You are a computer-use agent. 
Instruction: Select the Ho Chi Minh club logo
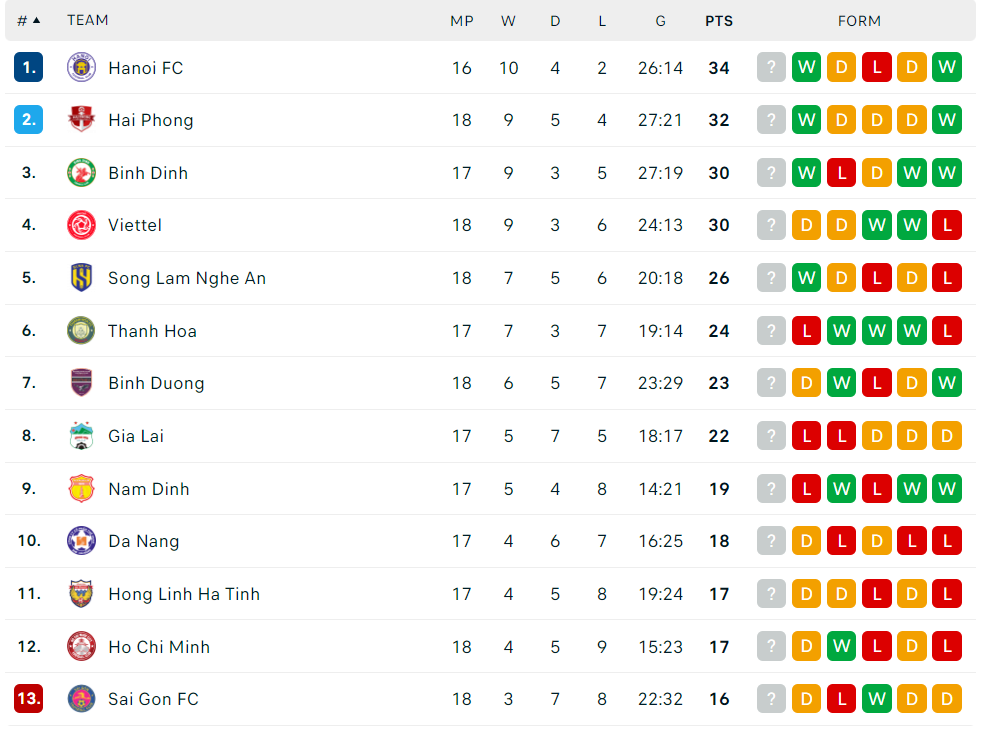coord(81,646)
